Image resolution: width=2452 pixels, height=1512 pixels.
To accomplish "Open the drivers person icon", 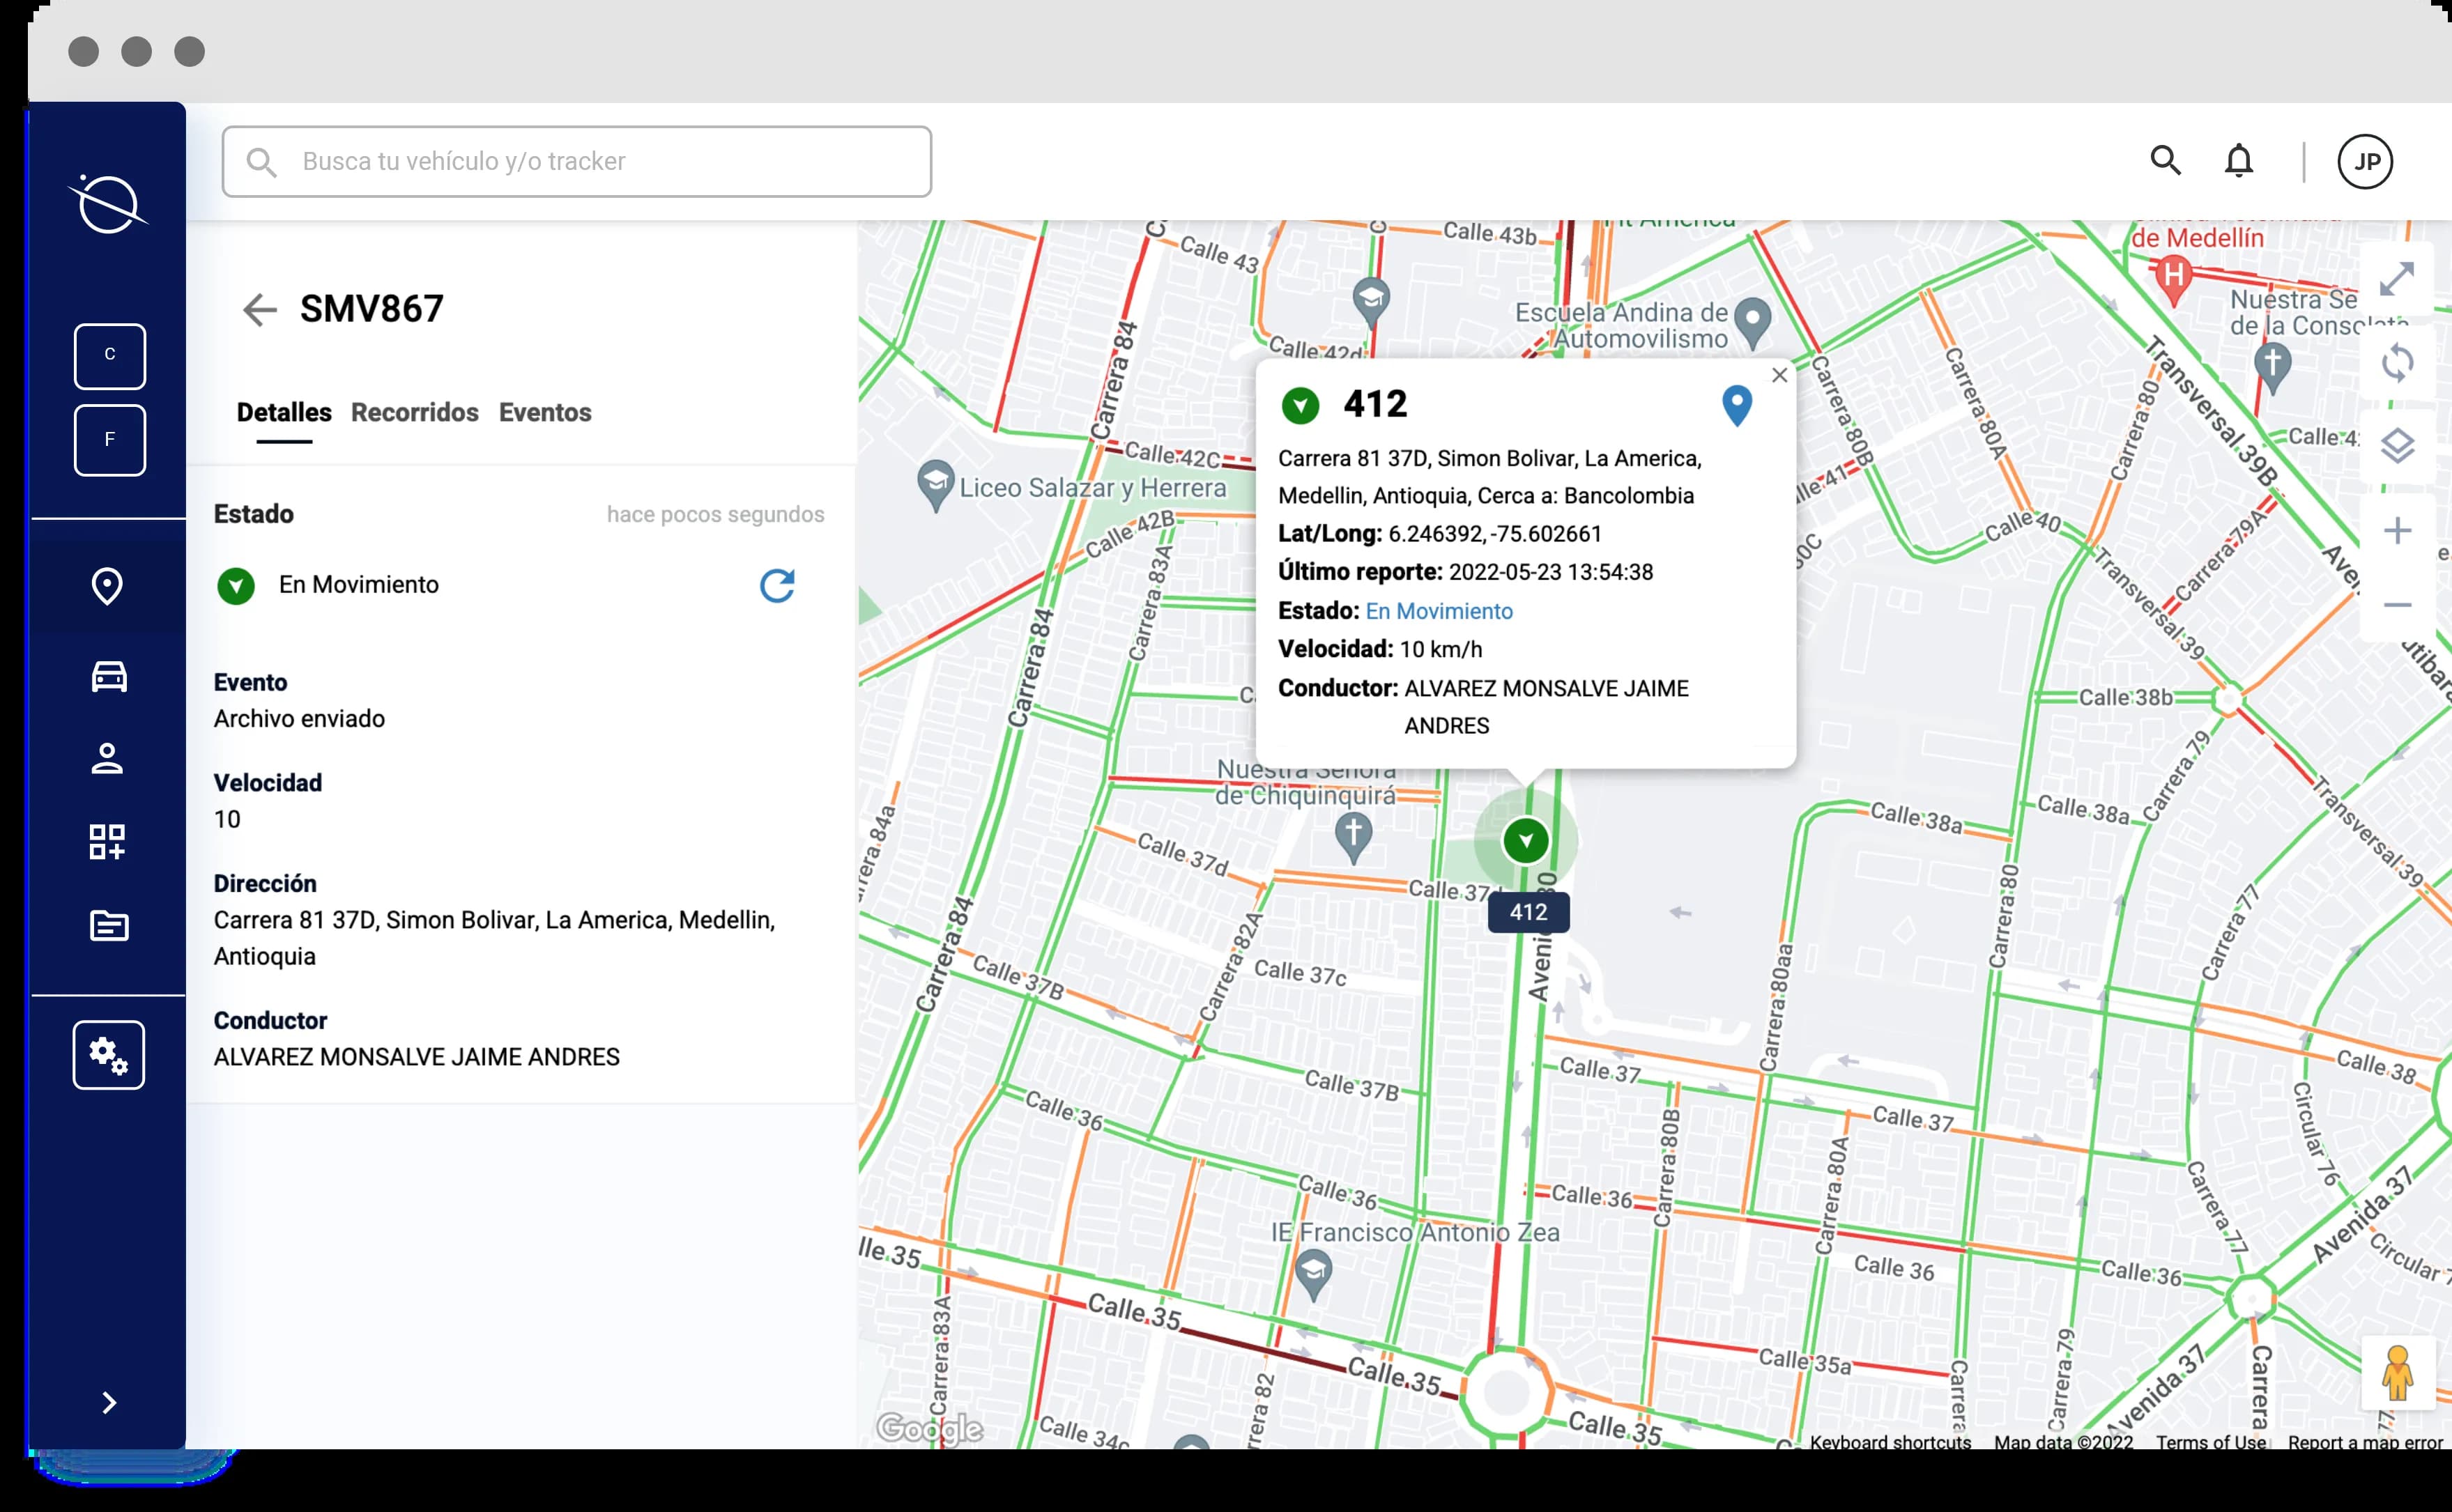I will (107, 759).
